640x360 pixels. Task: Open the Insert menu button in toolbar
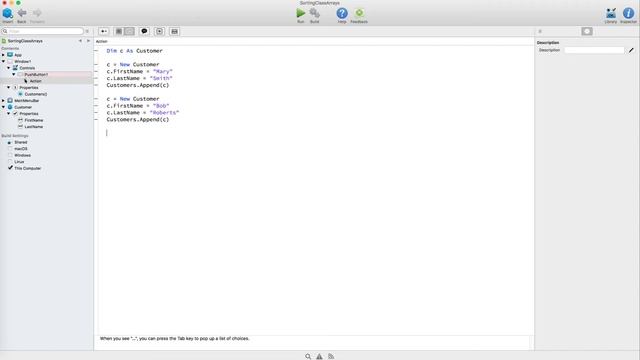8,15
